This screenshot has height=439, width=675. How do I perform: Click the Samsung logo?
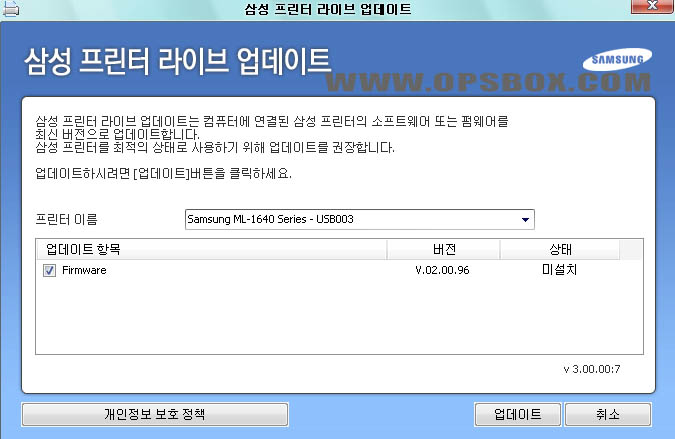coord(617,59)
